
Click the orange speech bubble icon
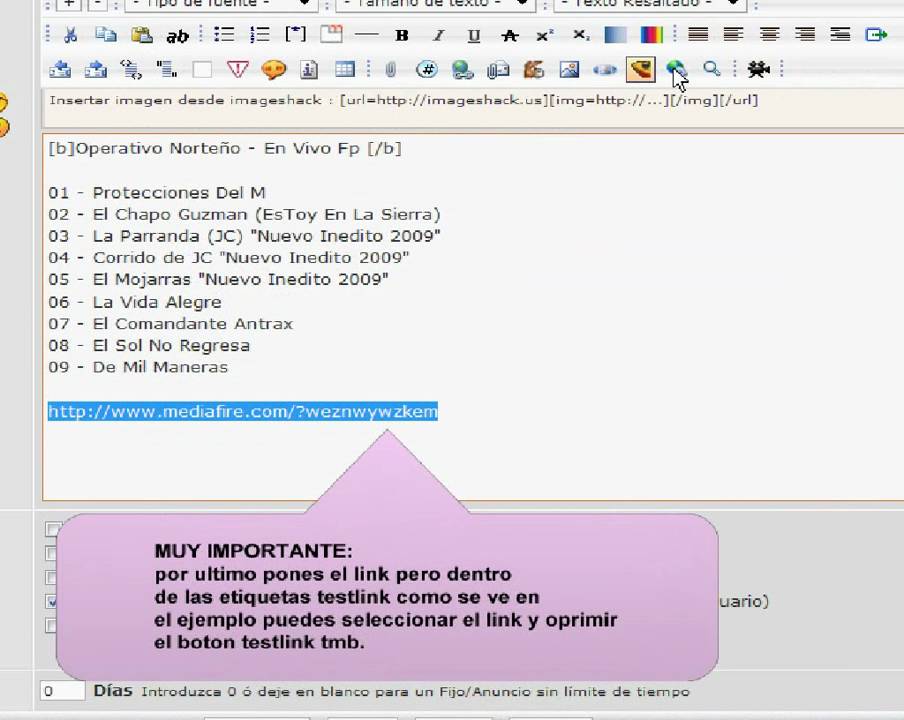coord(273,70)
